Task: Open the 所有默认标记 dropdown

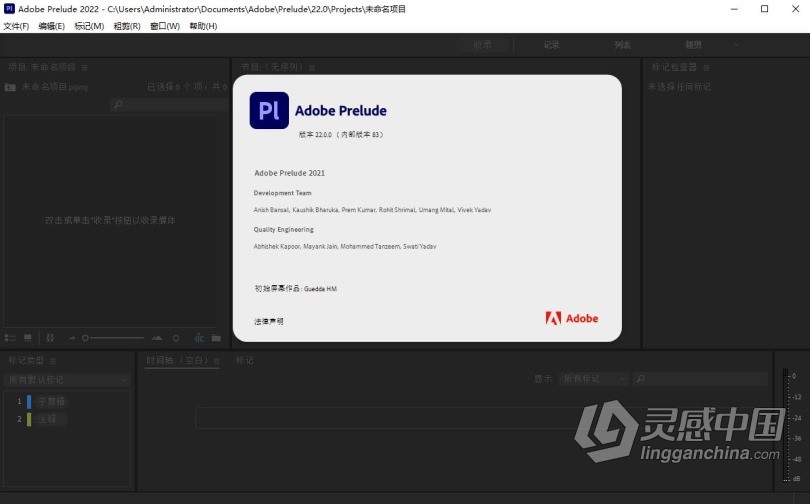Action: 67,380
